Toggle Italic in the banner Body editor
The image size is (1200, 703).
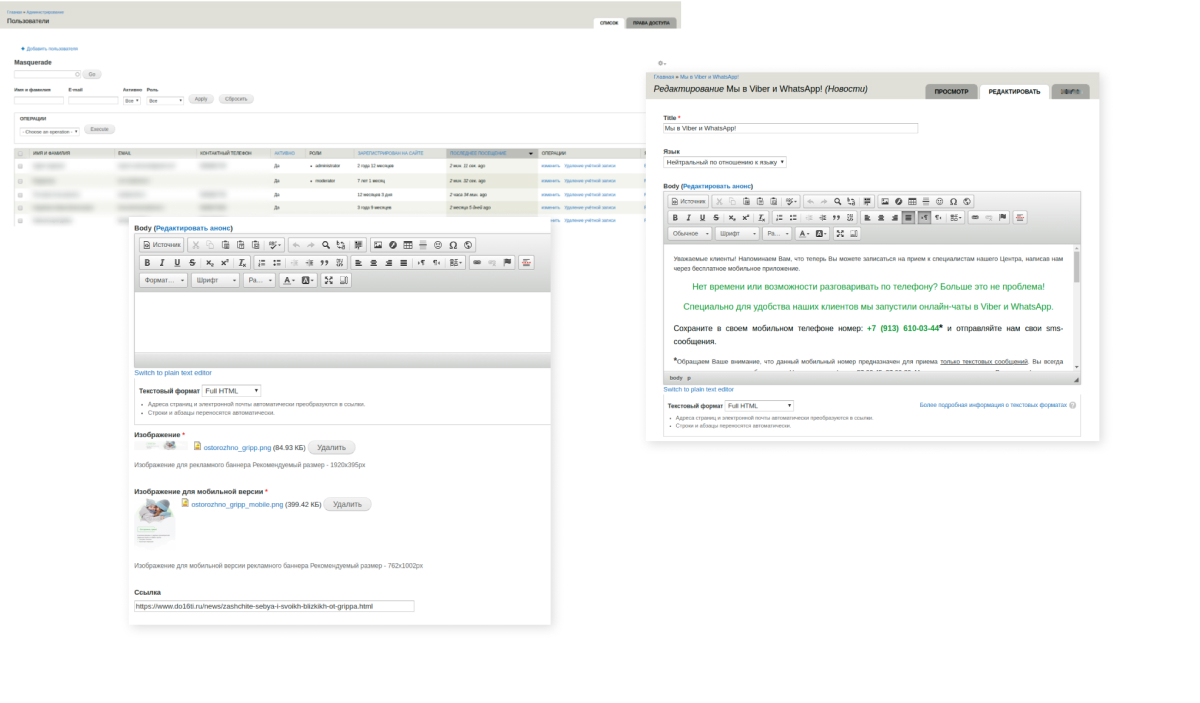tap(162, 263)
